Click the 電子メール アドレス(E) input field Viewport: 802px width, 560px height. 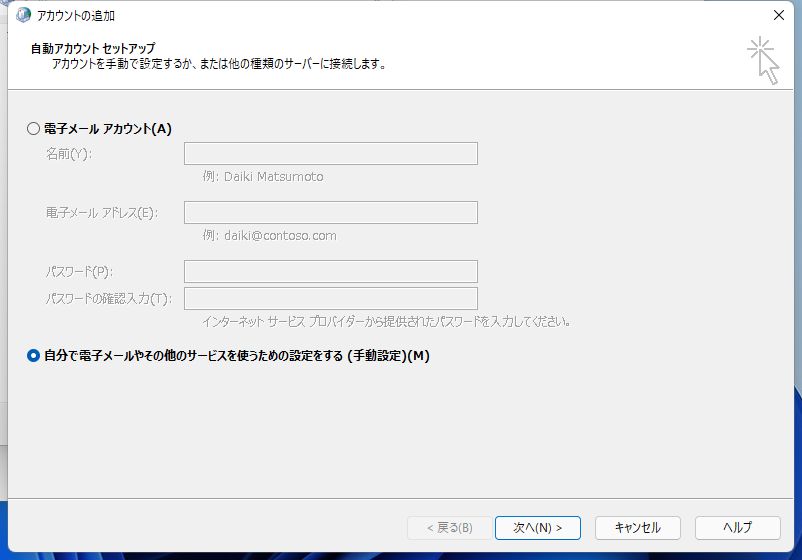[330, 212]
